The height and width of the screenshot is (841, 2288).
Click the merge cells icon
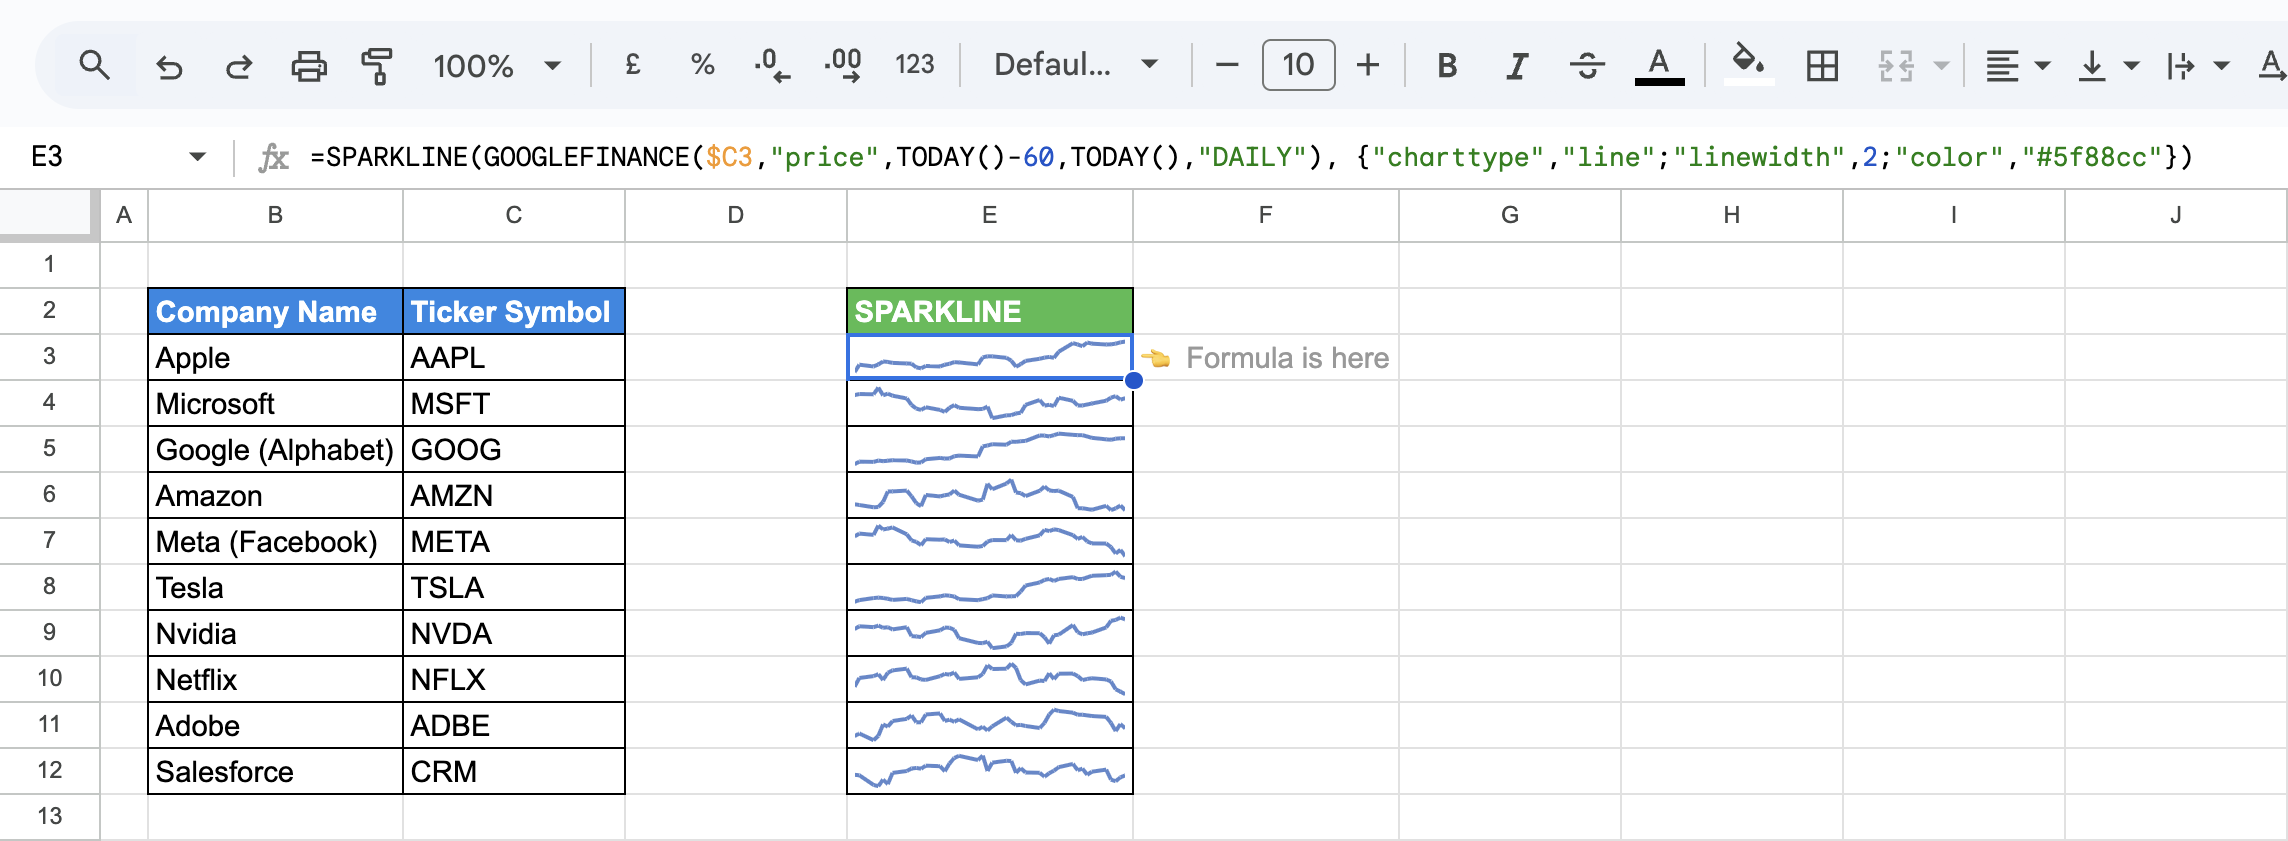pos(1895,66)
